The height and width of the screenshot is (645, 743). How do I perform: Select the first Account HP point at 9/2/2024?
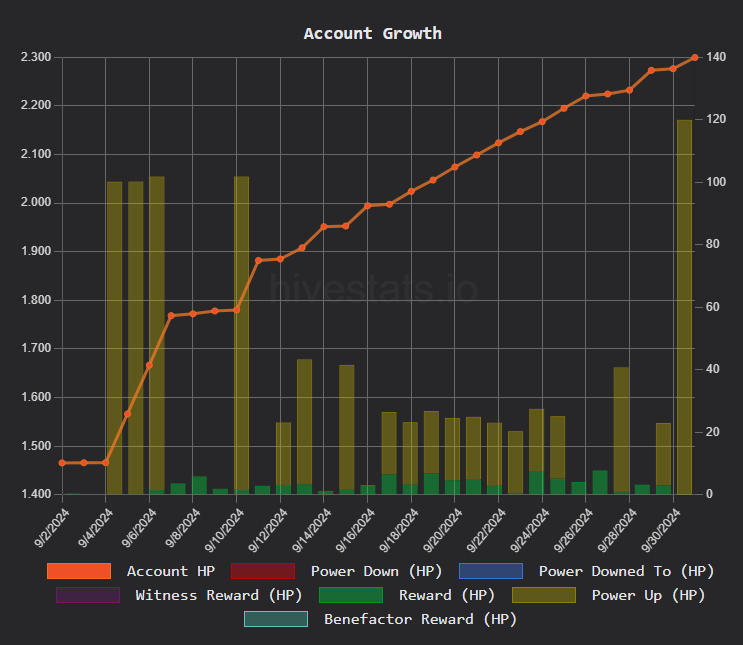pyautogui.click(x=62, y=463)
